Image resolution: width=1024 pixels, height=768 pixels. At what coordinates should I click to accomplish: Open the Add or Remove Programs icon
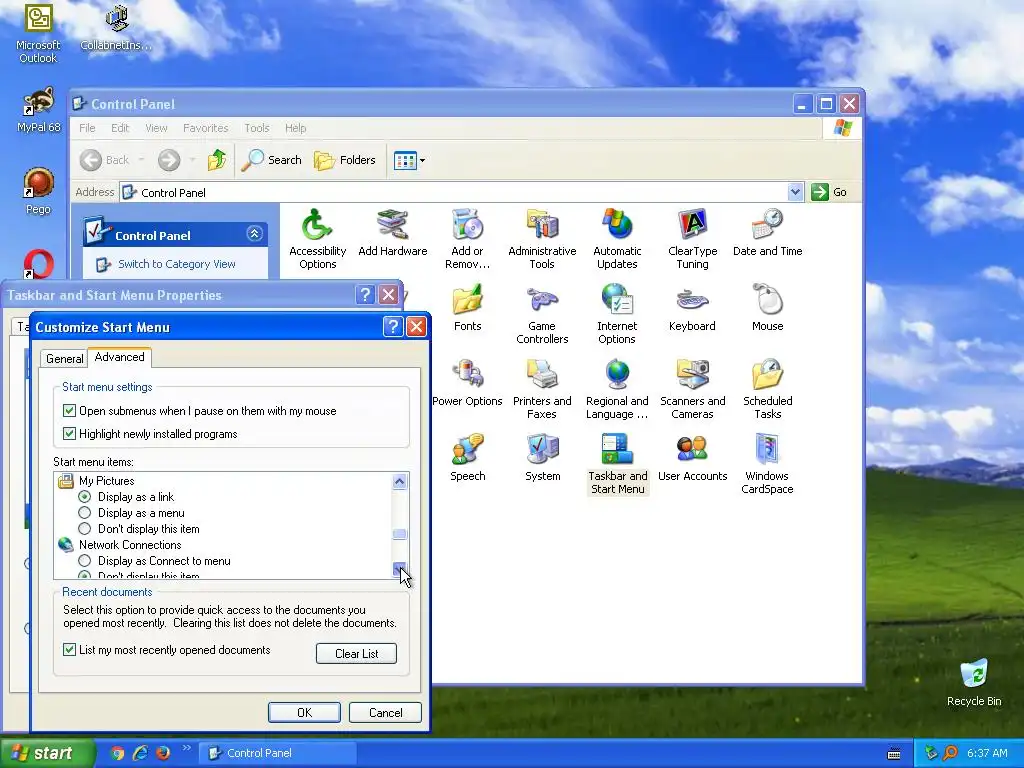[x=467, y=239]
